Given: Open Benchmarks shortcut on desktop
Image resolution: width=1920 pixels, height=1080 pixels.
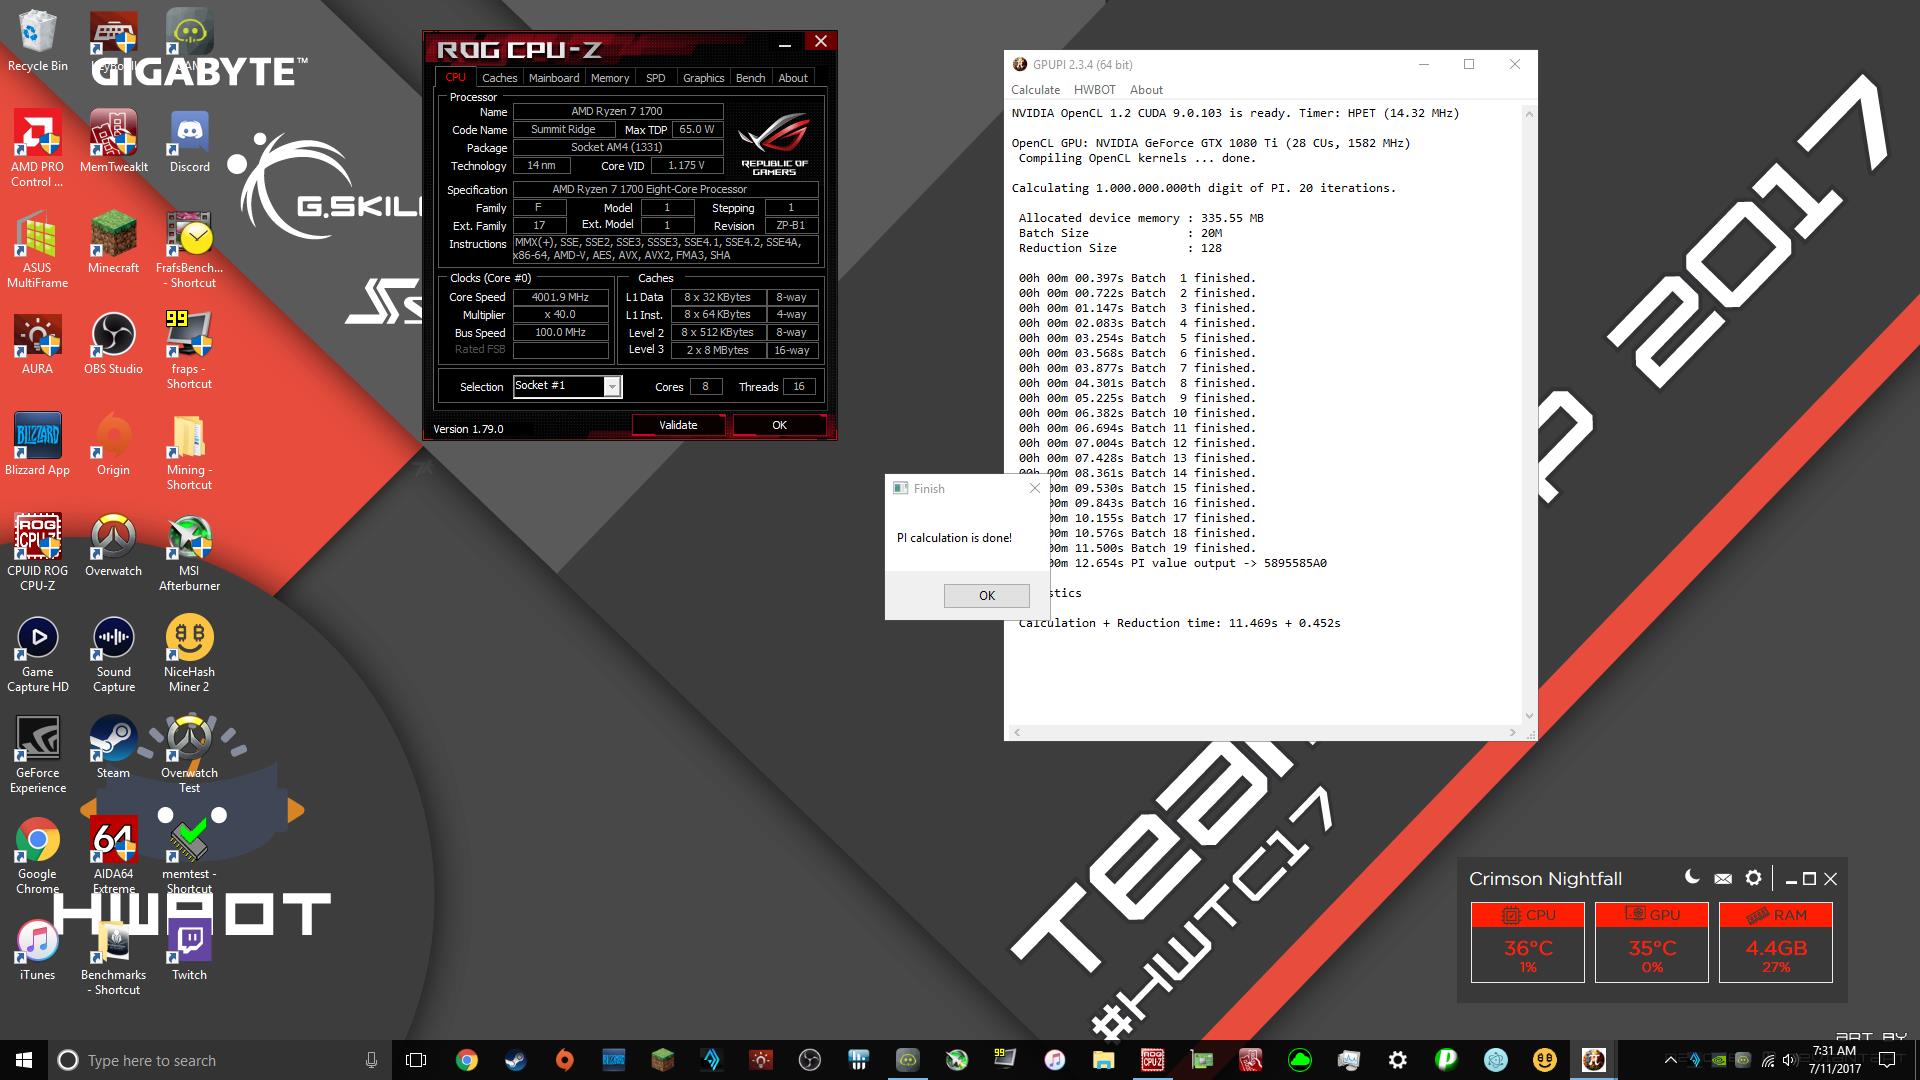Looking at the screenshot, I should coord(113,957).
